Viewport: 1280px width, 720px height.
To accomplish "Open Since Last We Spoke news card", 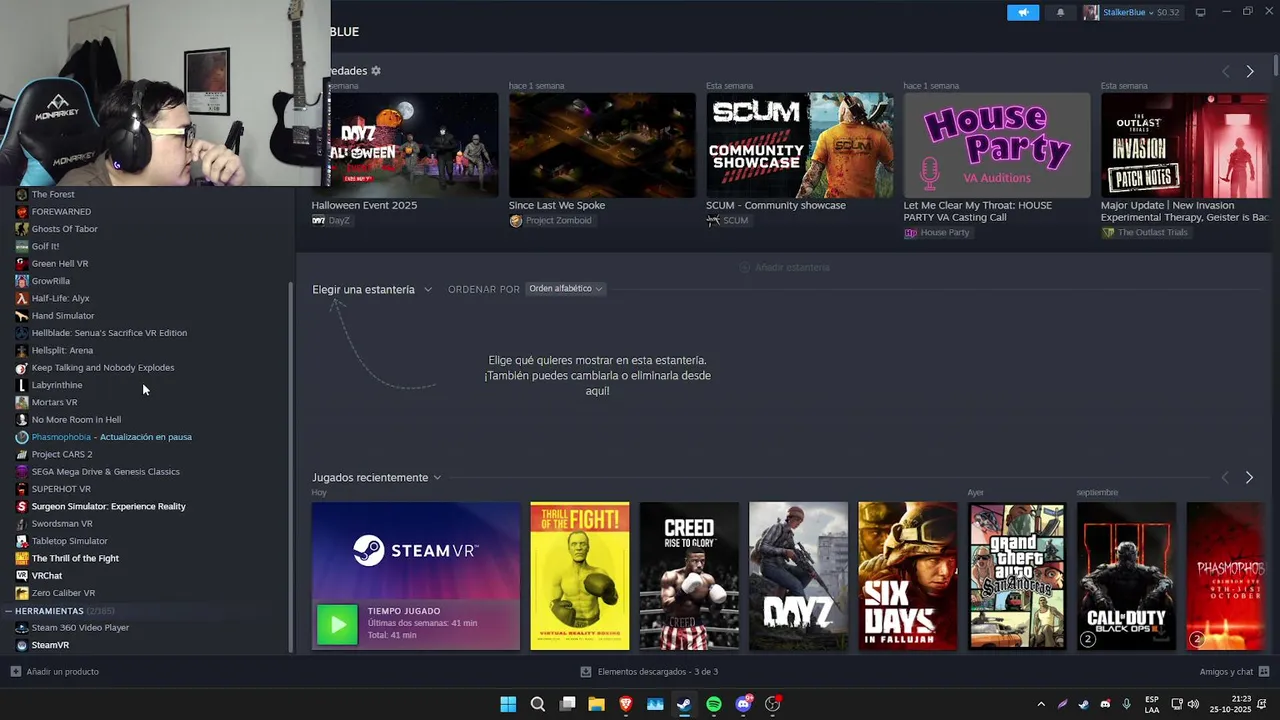I will pyautogui.click(x=602, y=146).
